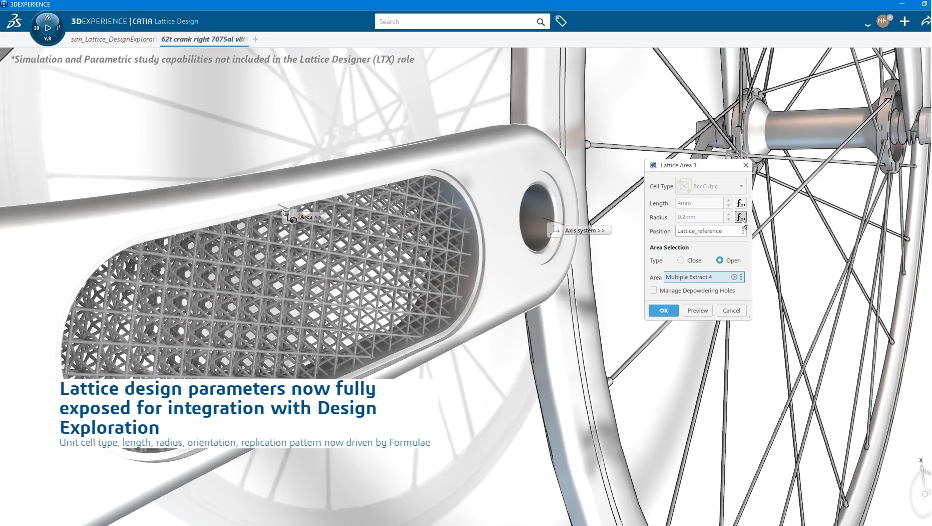Click the OK button in dialog

tap(663, 311)
